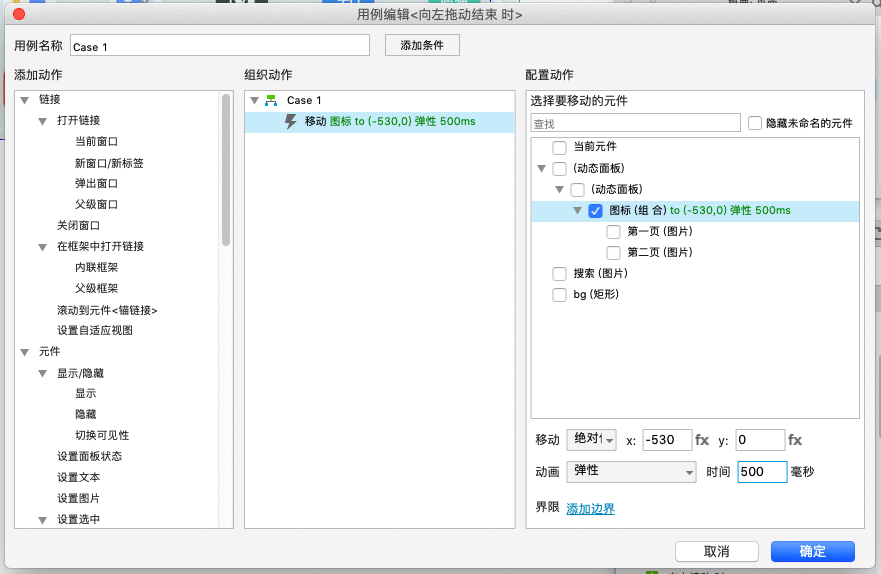Image resolution: width=881 pixels, height=574 pixels.
Task: Click the lightning bolt icon of the move action
Action: pyautogui.click(x=290, y=121)
